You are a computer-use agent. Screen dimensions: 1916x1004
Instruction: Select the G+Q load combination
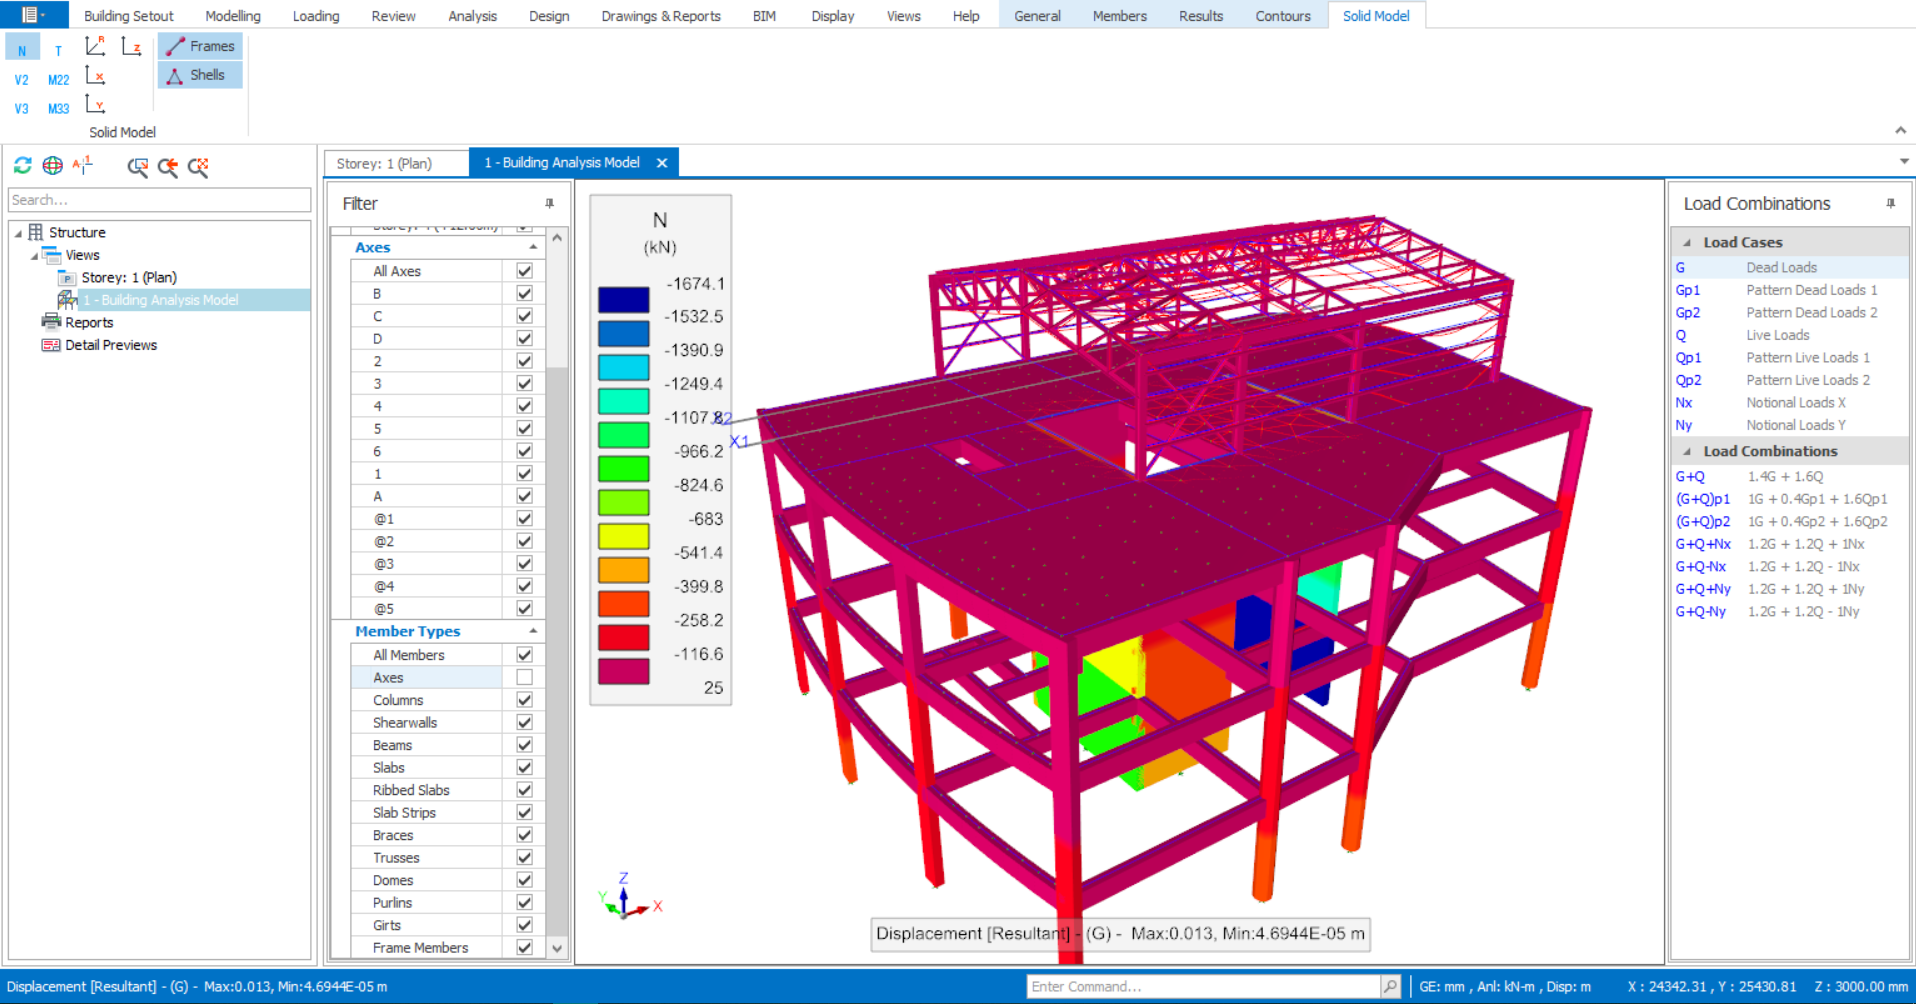(x=1690, y=477)
